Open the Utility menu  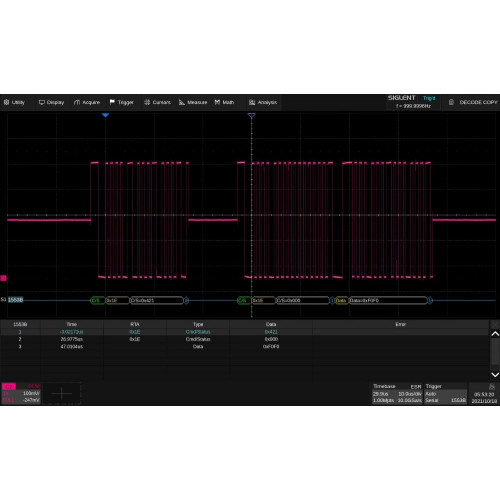point(14,102)
